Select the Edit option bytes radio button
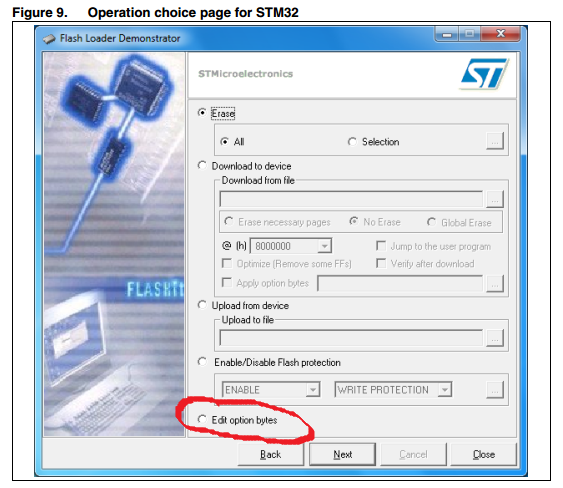563x488 pixels. (202, 419)
